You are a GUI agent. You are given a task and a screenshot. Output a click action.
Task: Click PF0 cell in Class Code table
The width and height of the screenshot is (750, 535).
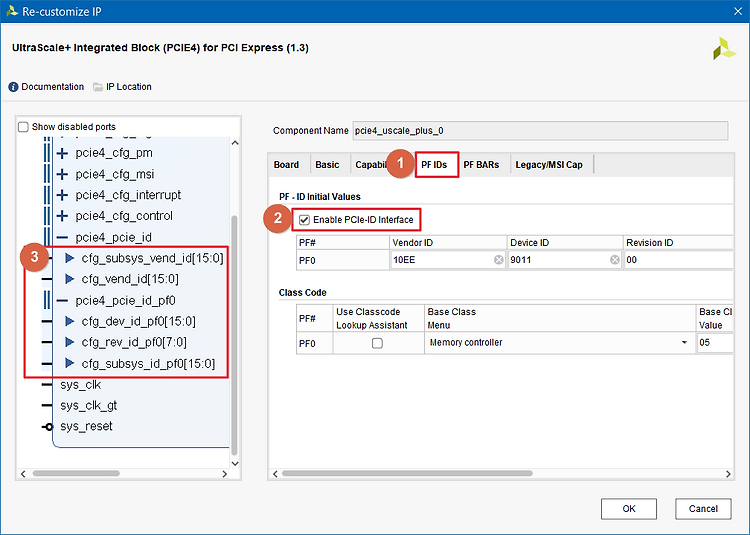[314, 343]
